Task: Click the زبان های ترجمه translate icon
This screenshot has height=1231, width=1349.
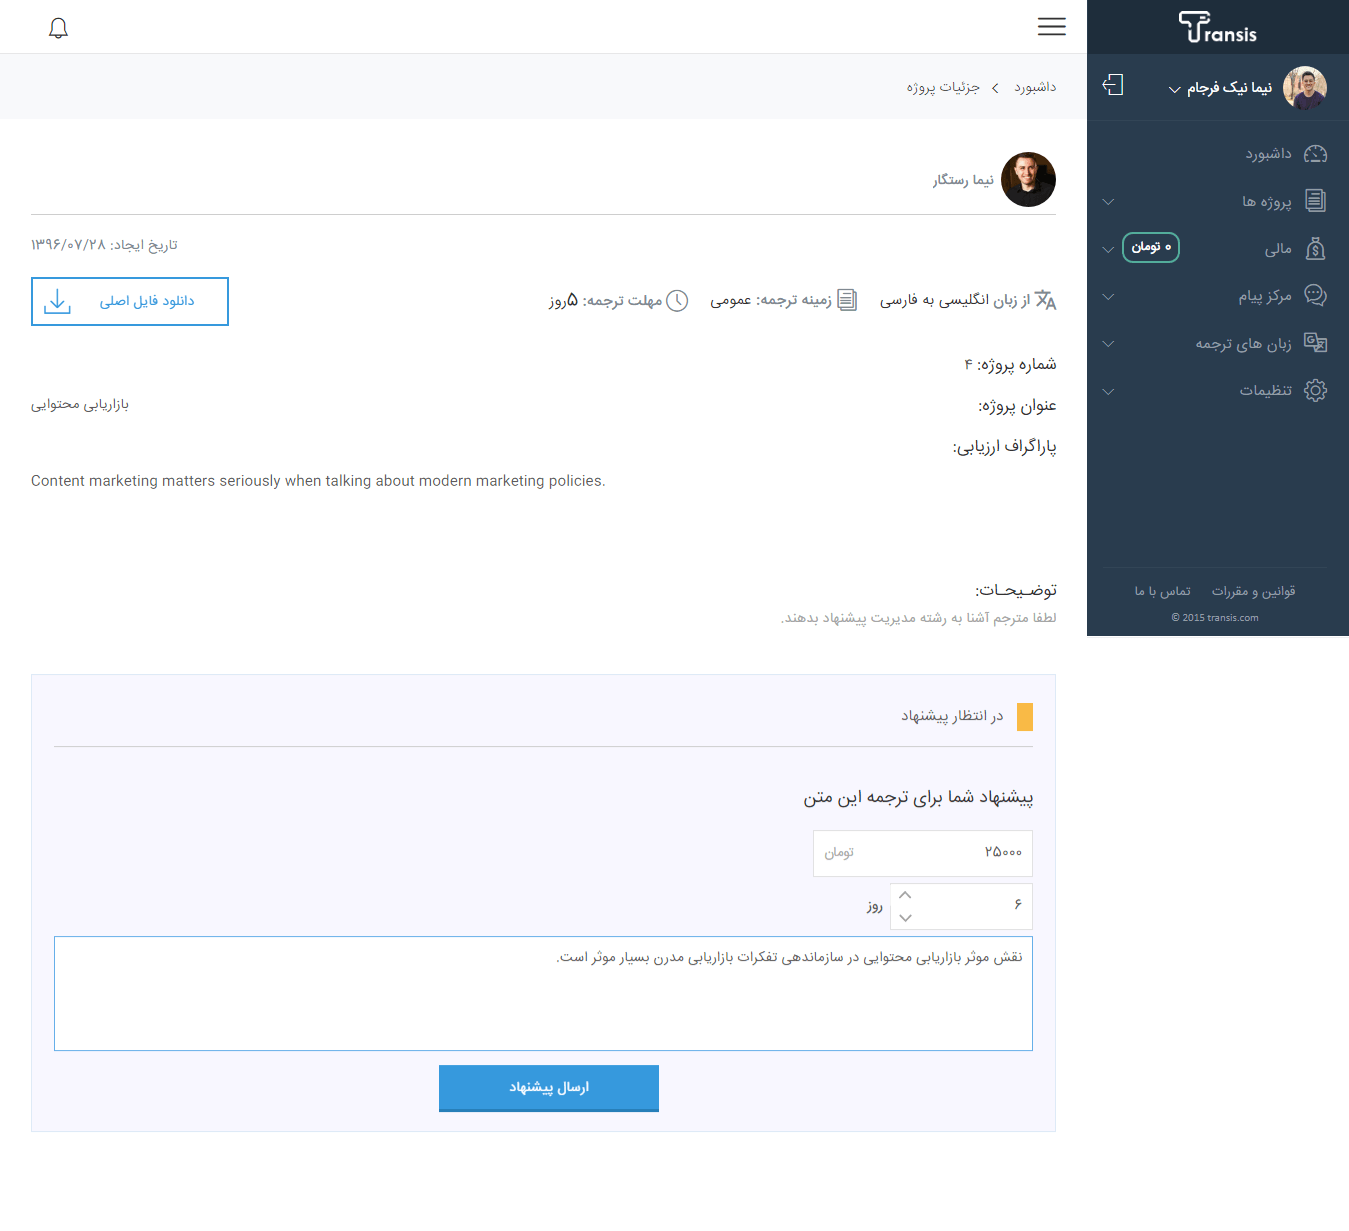Action: click(1316, 343)
